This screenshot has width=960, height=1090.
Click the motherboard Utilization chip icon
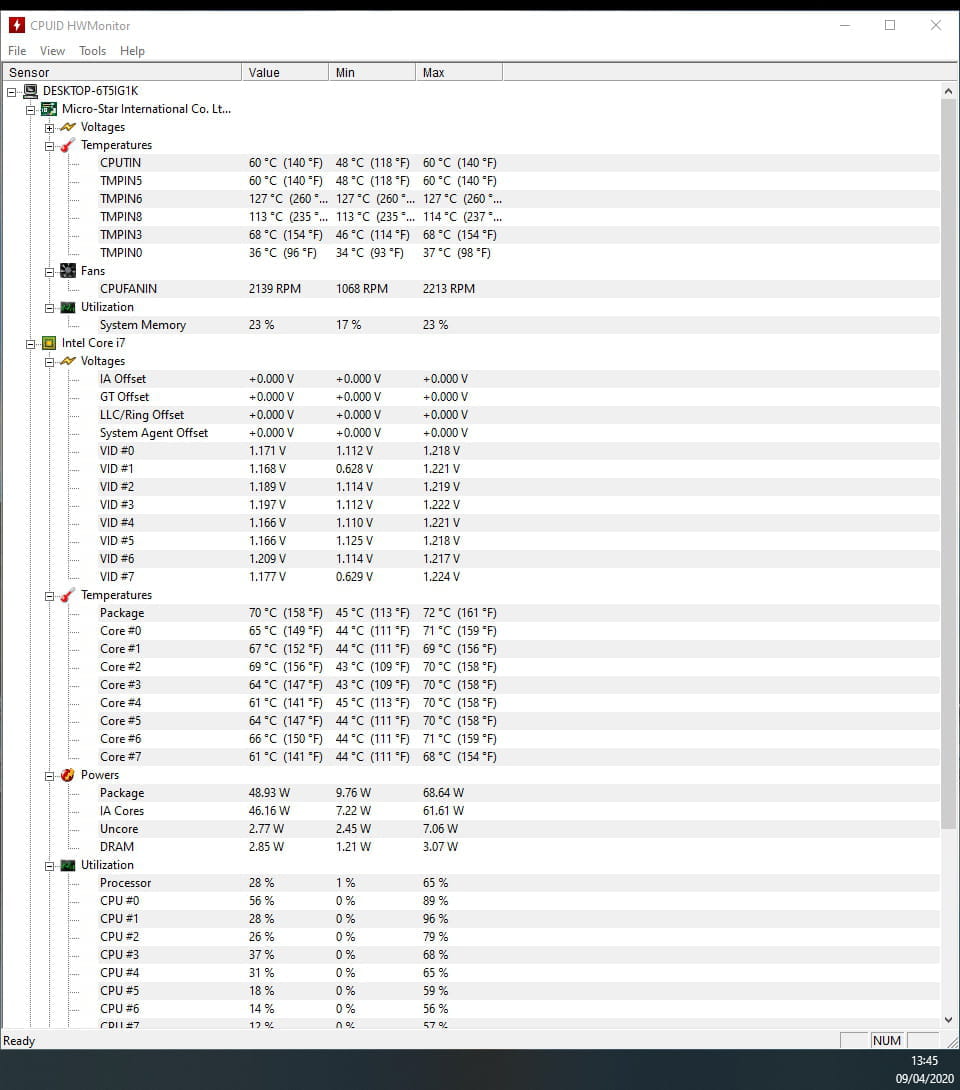click(x=67, y=307)
